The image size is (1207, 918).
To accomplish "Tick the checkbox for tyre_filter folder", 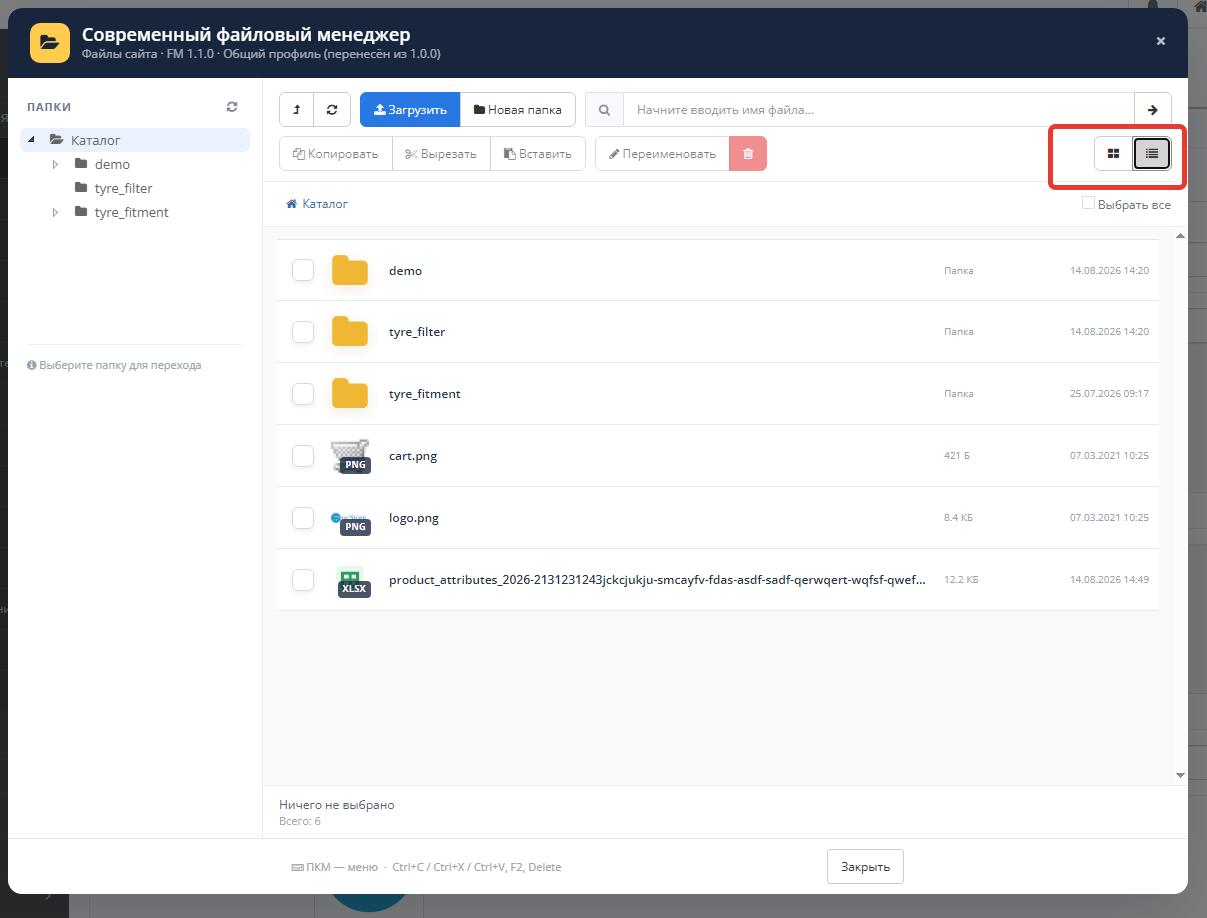I will 303,332.
